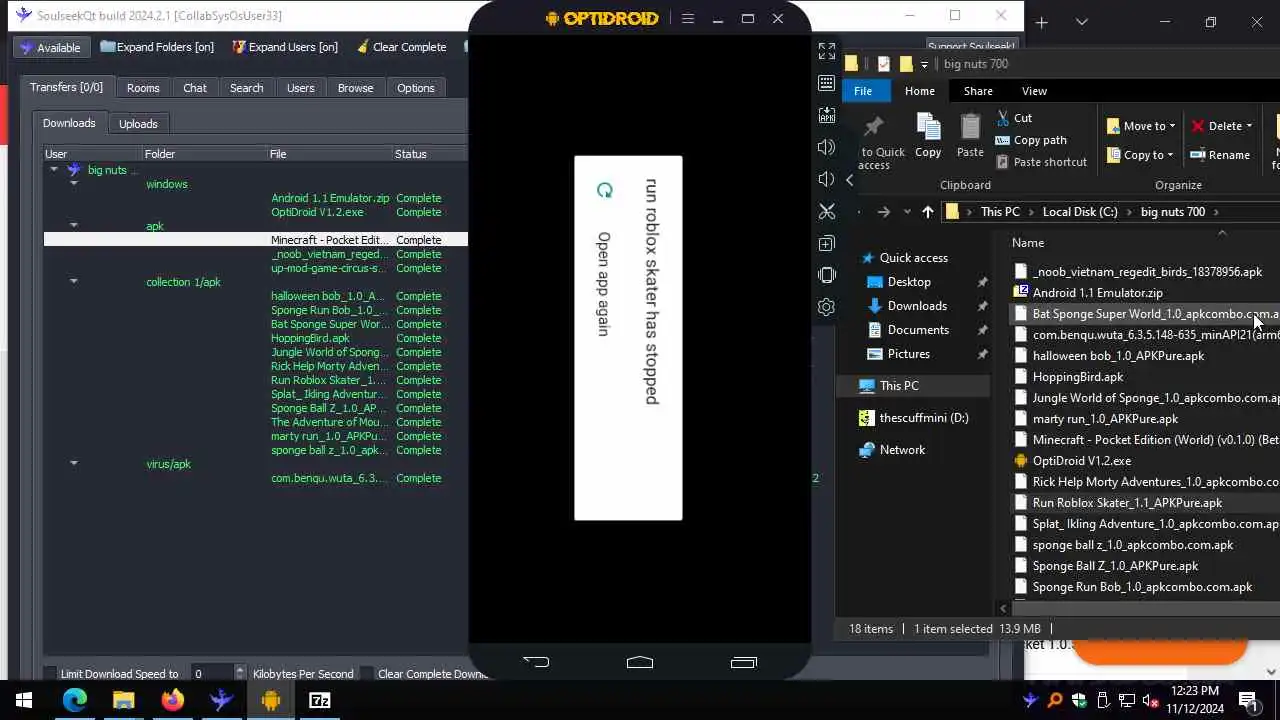Viewport: 1280px width, 720px height.
Task: Open the Delete dropdown arrow
Action: [x=1249, y=126]
